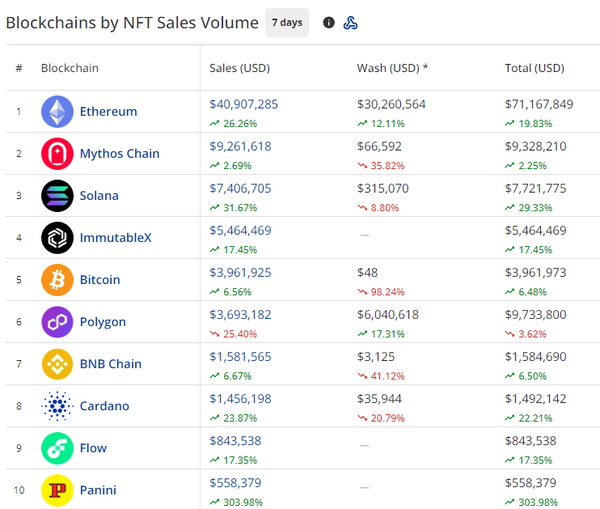600x509 pixels.
Task: Sort by Total (USD) column header
Action: (x=534, y=68)
